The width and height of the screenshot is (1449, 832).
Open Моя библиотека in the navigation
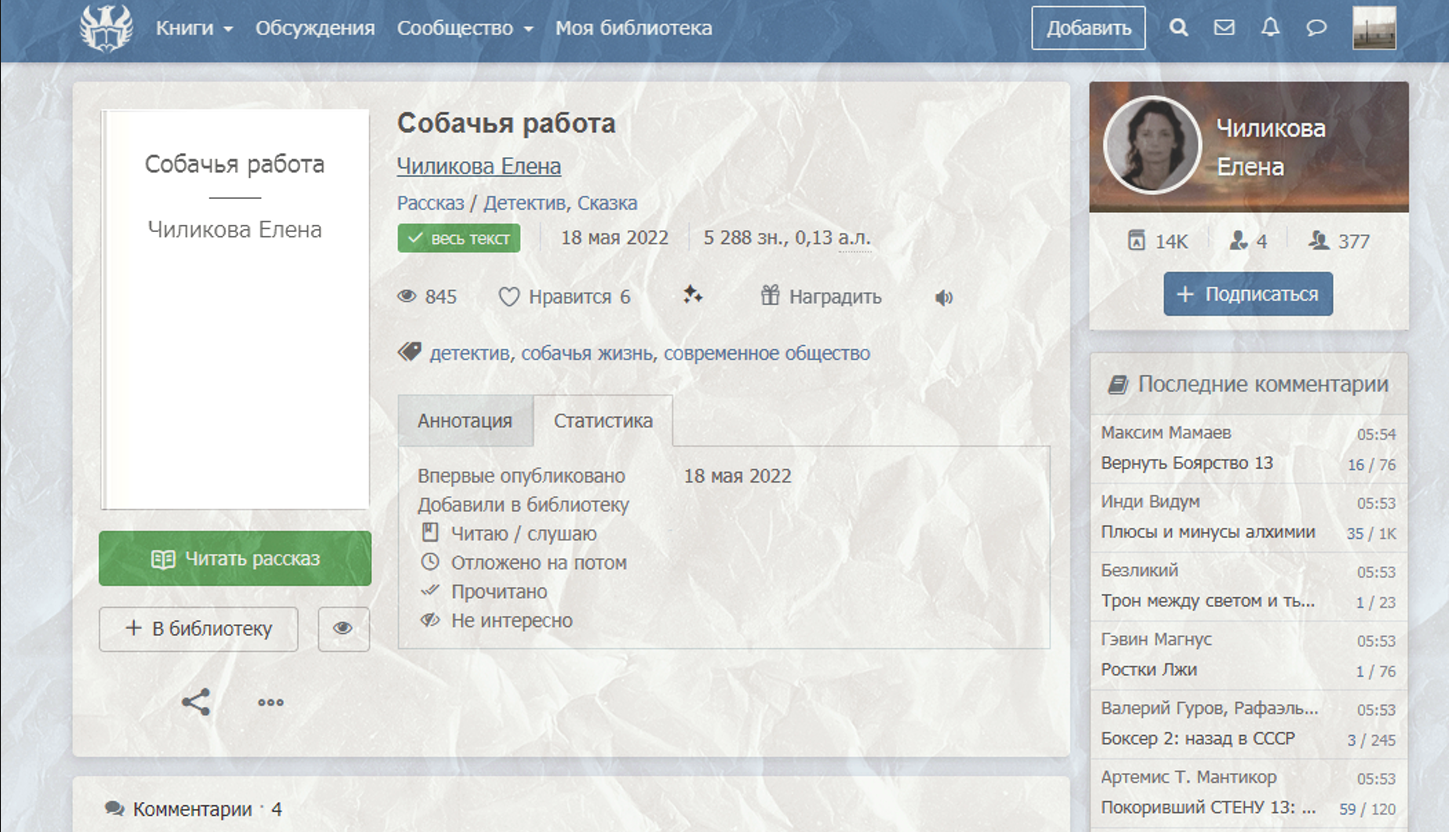point(634,28)
